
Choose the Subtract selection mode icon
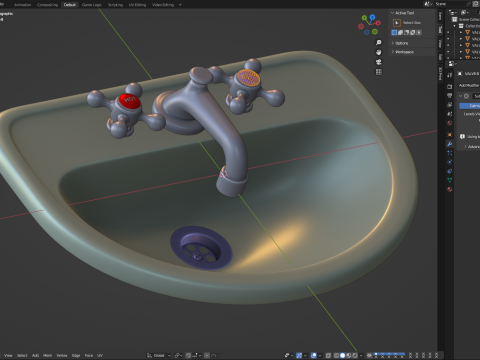tap(407, 32)
